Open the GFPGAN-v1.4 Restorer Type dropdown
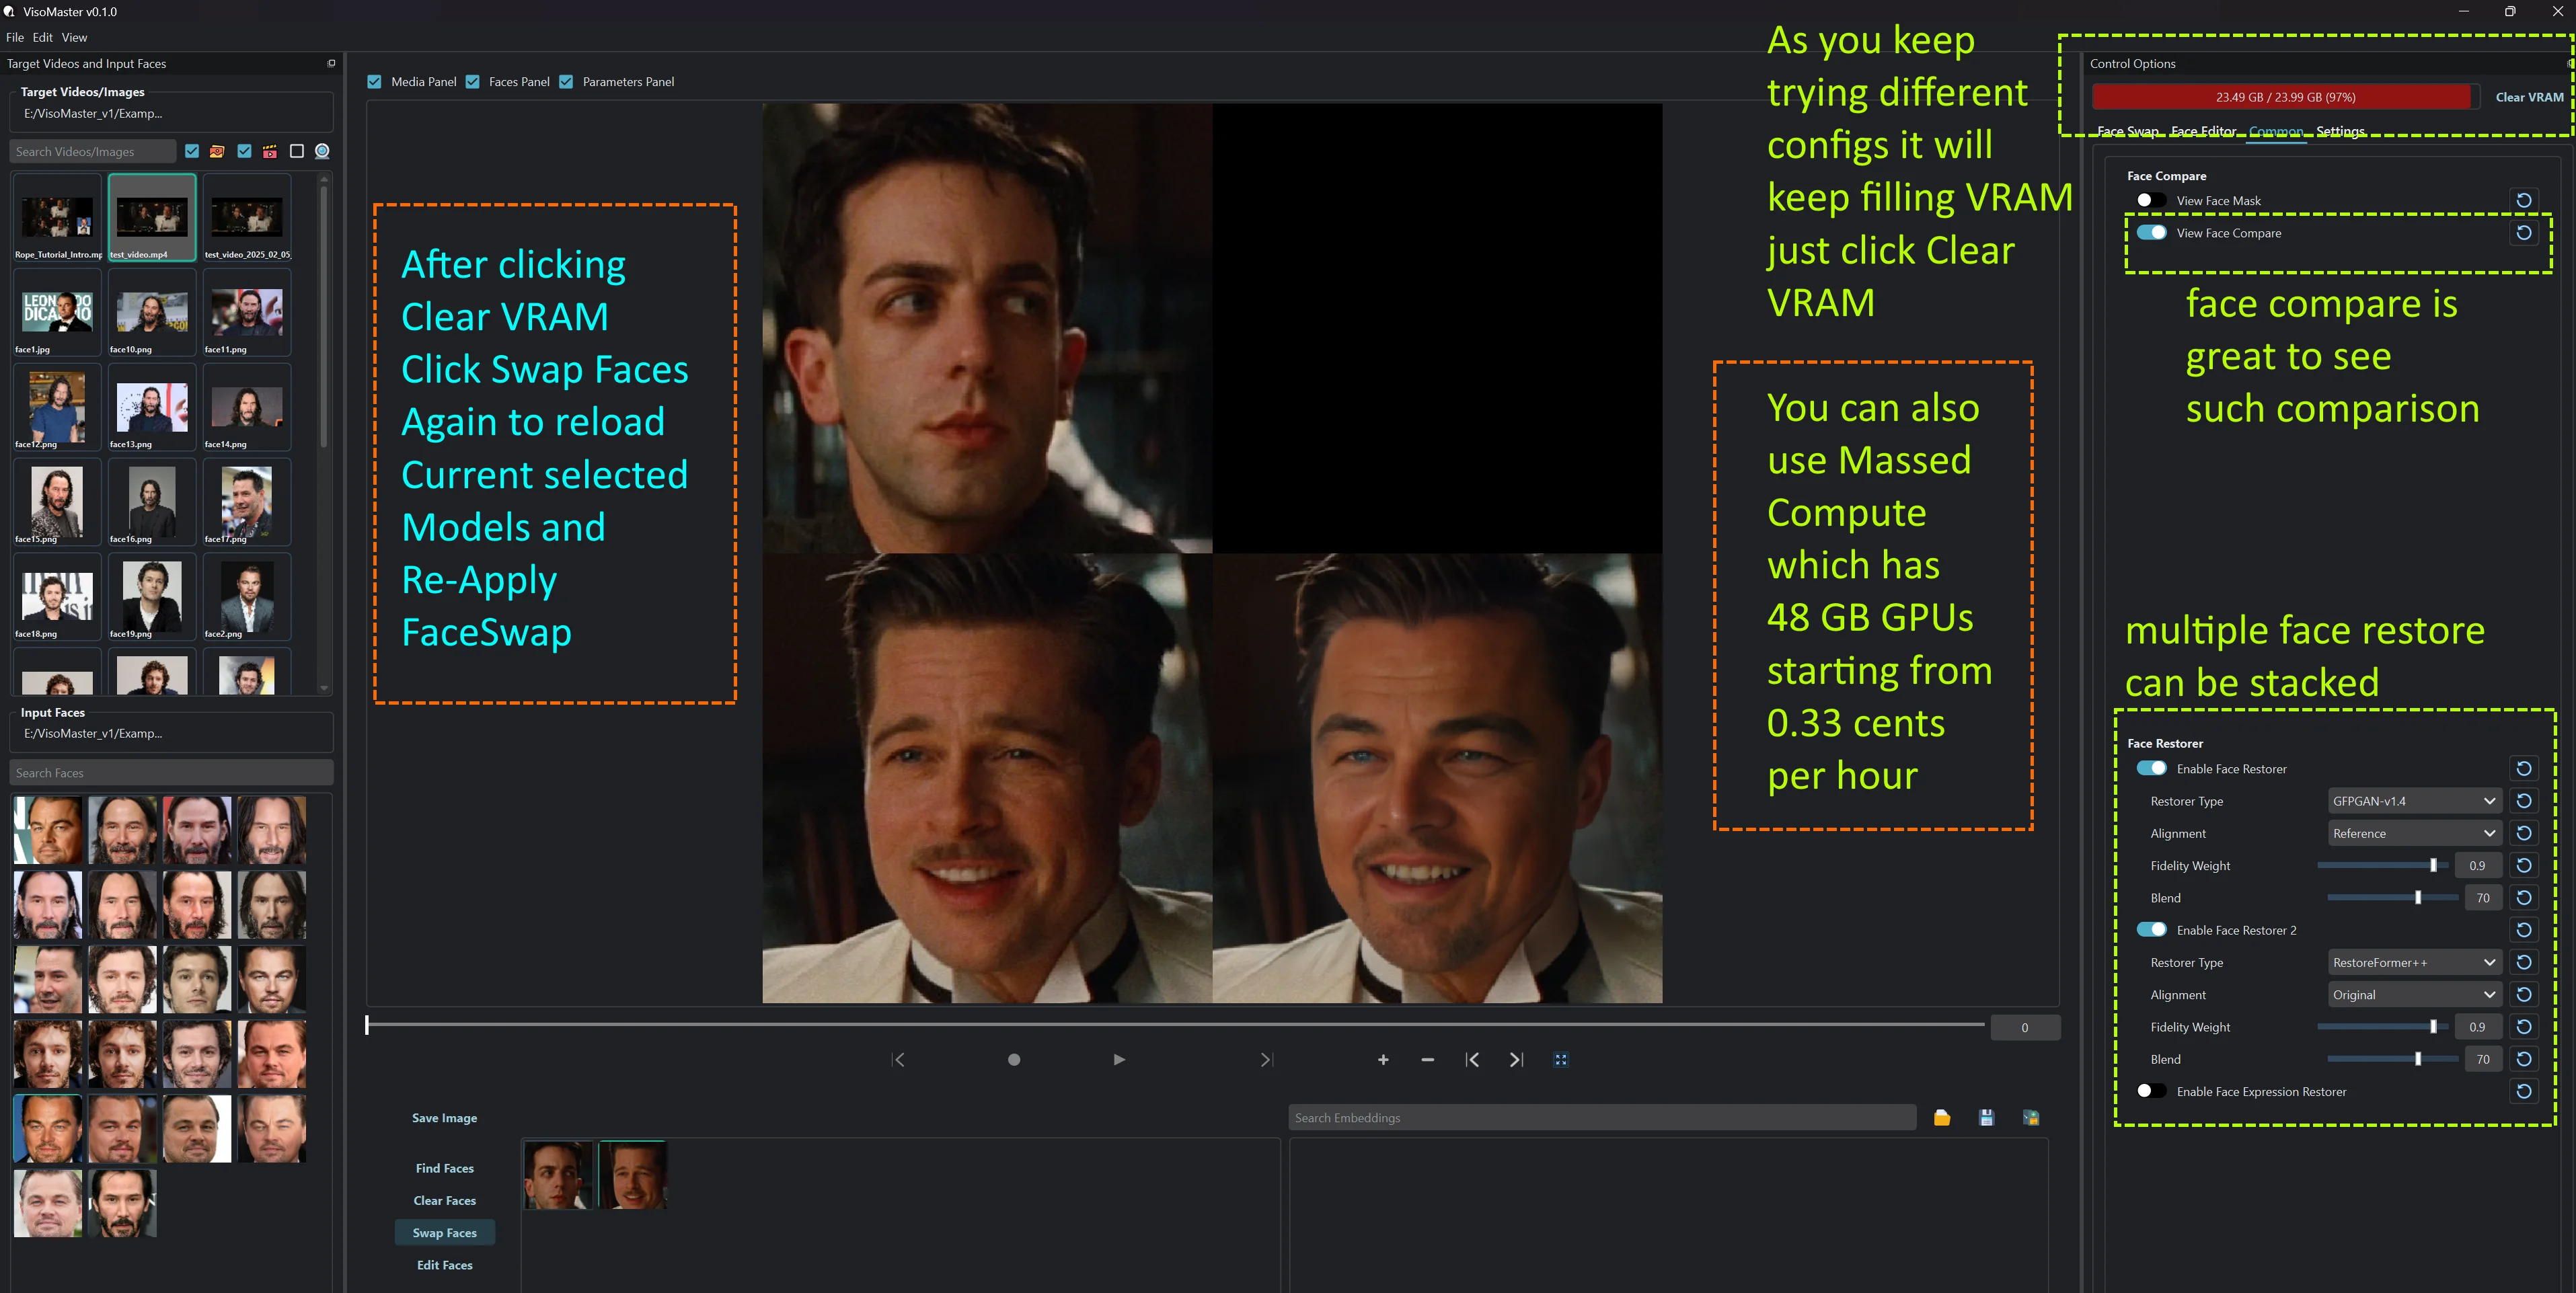The image size is (2576, 1293). pyautogui.click(x=2414, y=801)
